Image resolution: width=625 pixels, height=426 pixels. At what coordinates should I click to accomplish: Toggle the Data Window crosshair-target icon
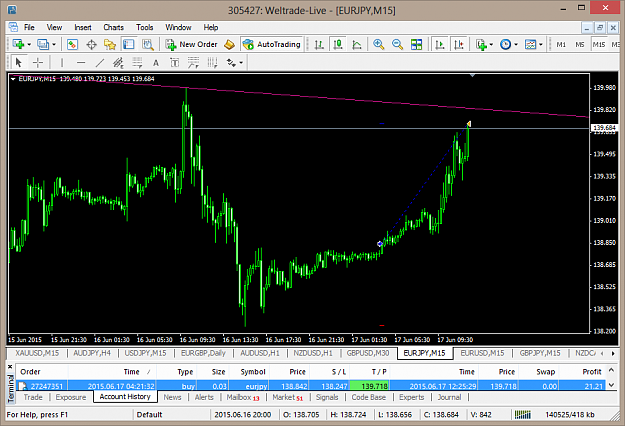point(91,44)
